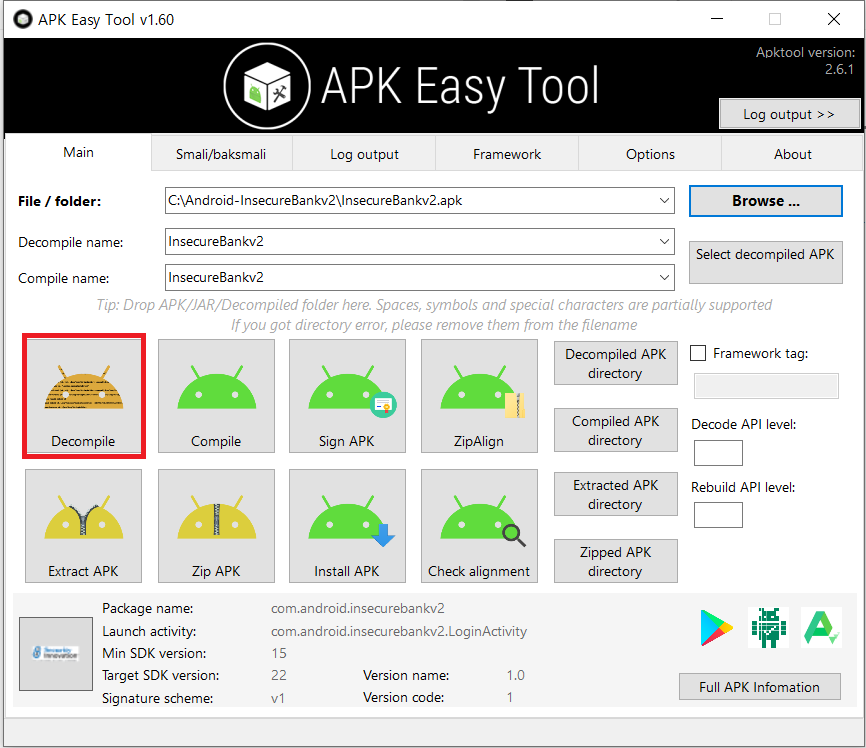
Task: Click the Target SDK version value 22
Action: coord(279,675)
